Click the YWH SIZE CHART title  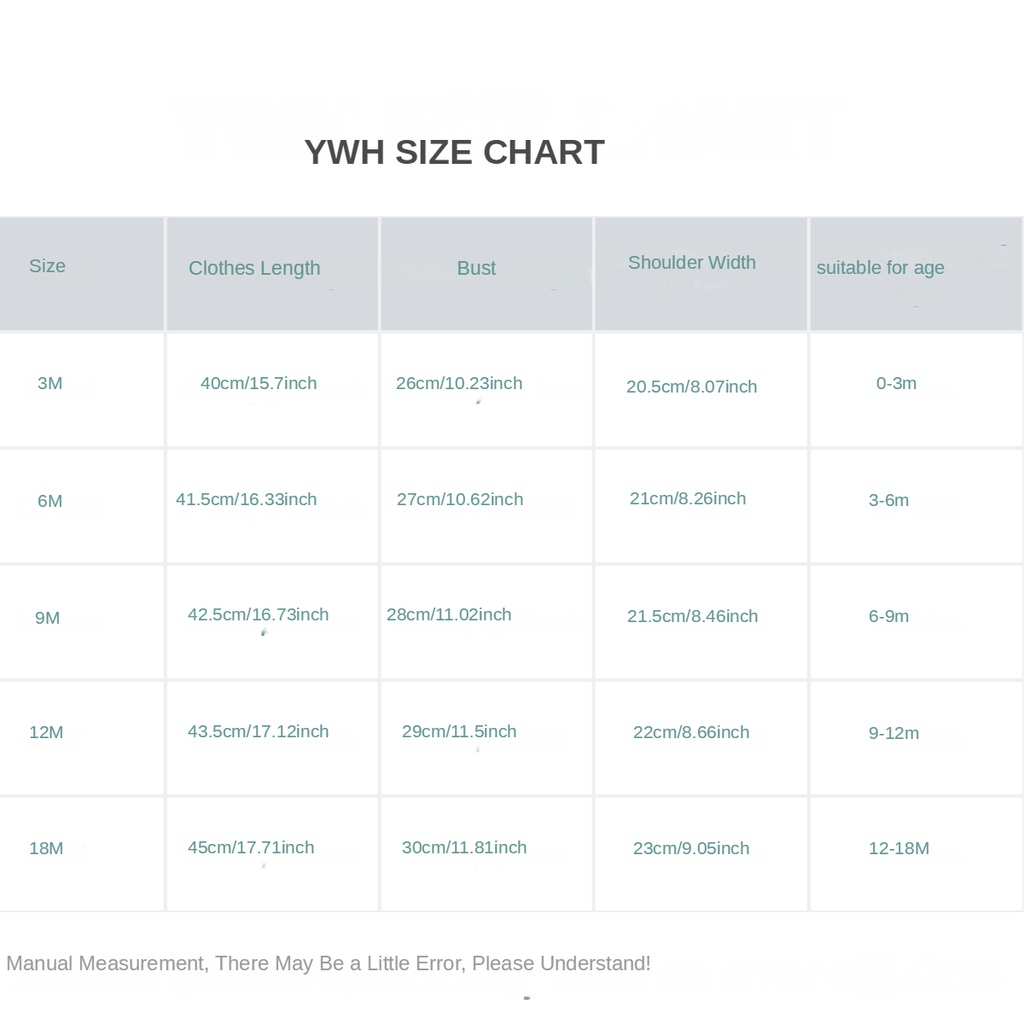[x=454, y=152]
